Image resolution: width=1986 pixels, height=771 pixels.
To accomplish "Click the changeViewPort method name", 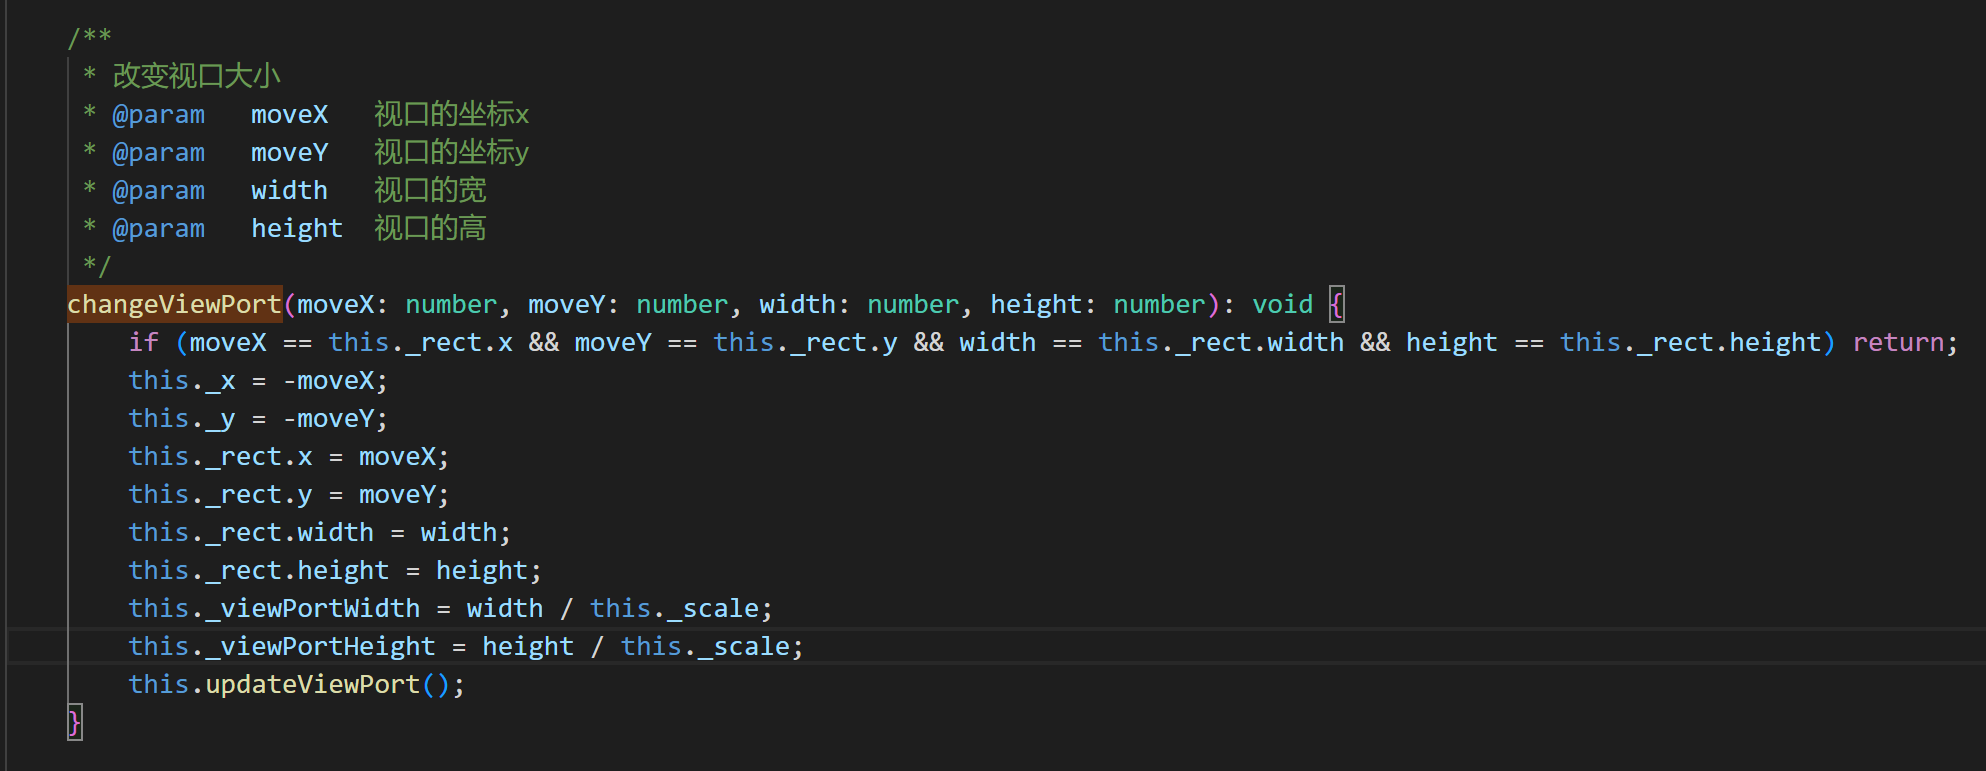I will tap(174, 304).
